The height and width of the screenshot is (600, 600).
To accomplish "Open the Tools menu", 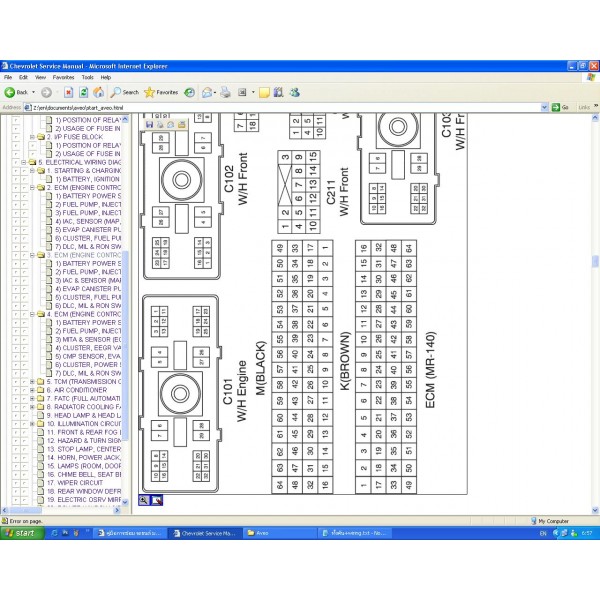I will [88, 77].
